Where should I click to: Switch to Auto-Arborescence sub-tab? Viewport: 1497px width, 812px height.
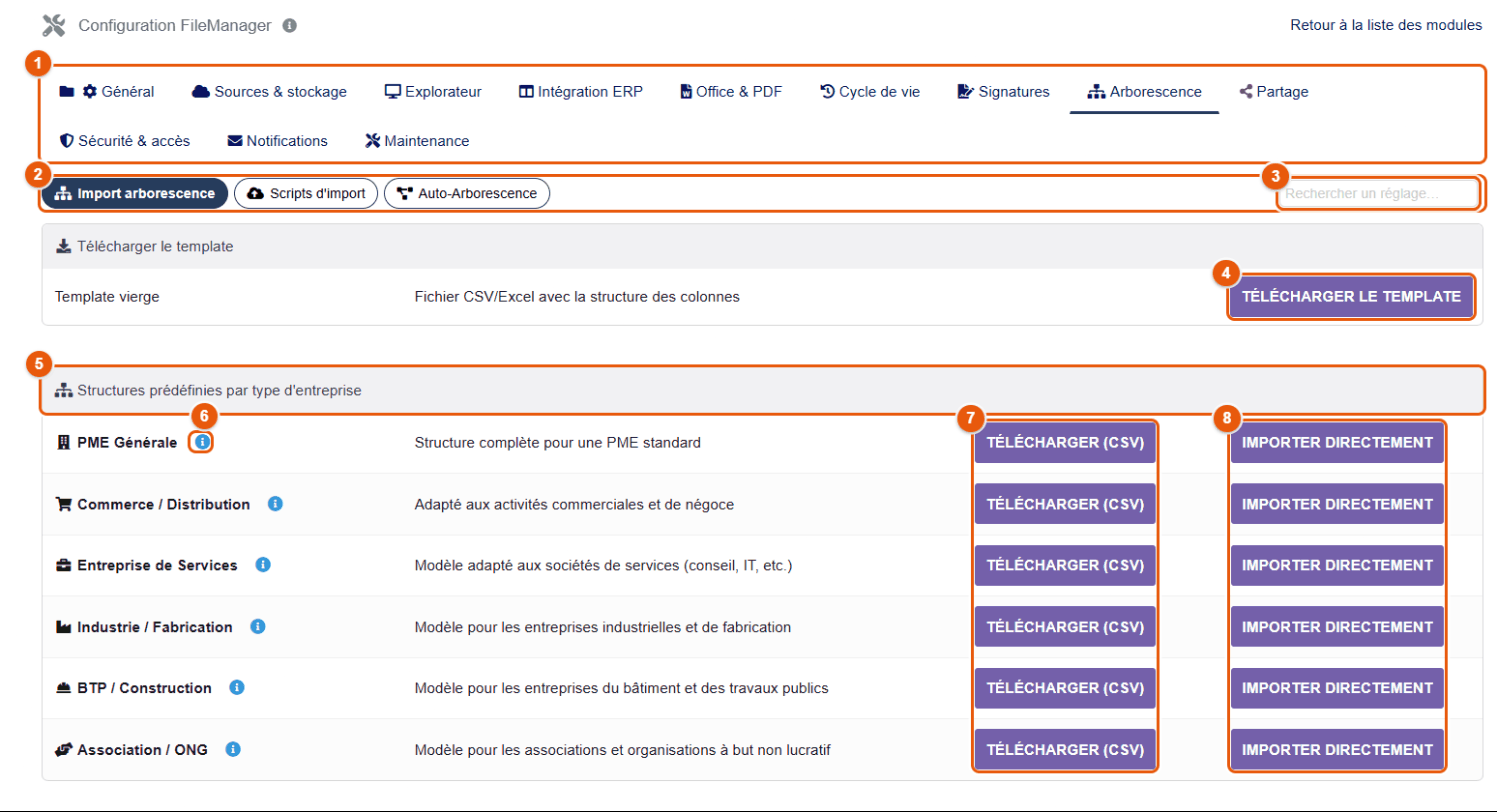(467, 193)
